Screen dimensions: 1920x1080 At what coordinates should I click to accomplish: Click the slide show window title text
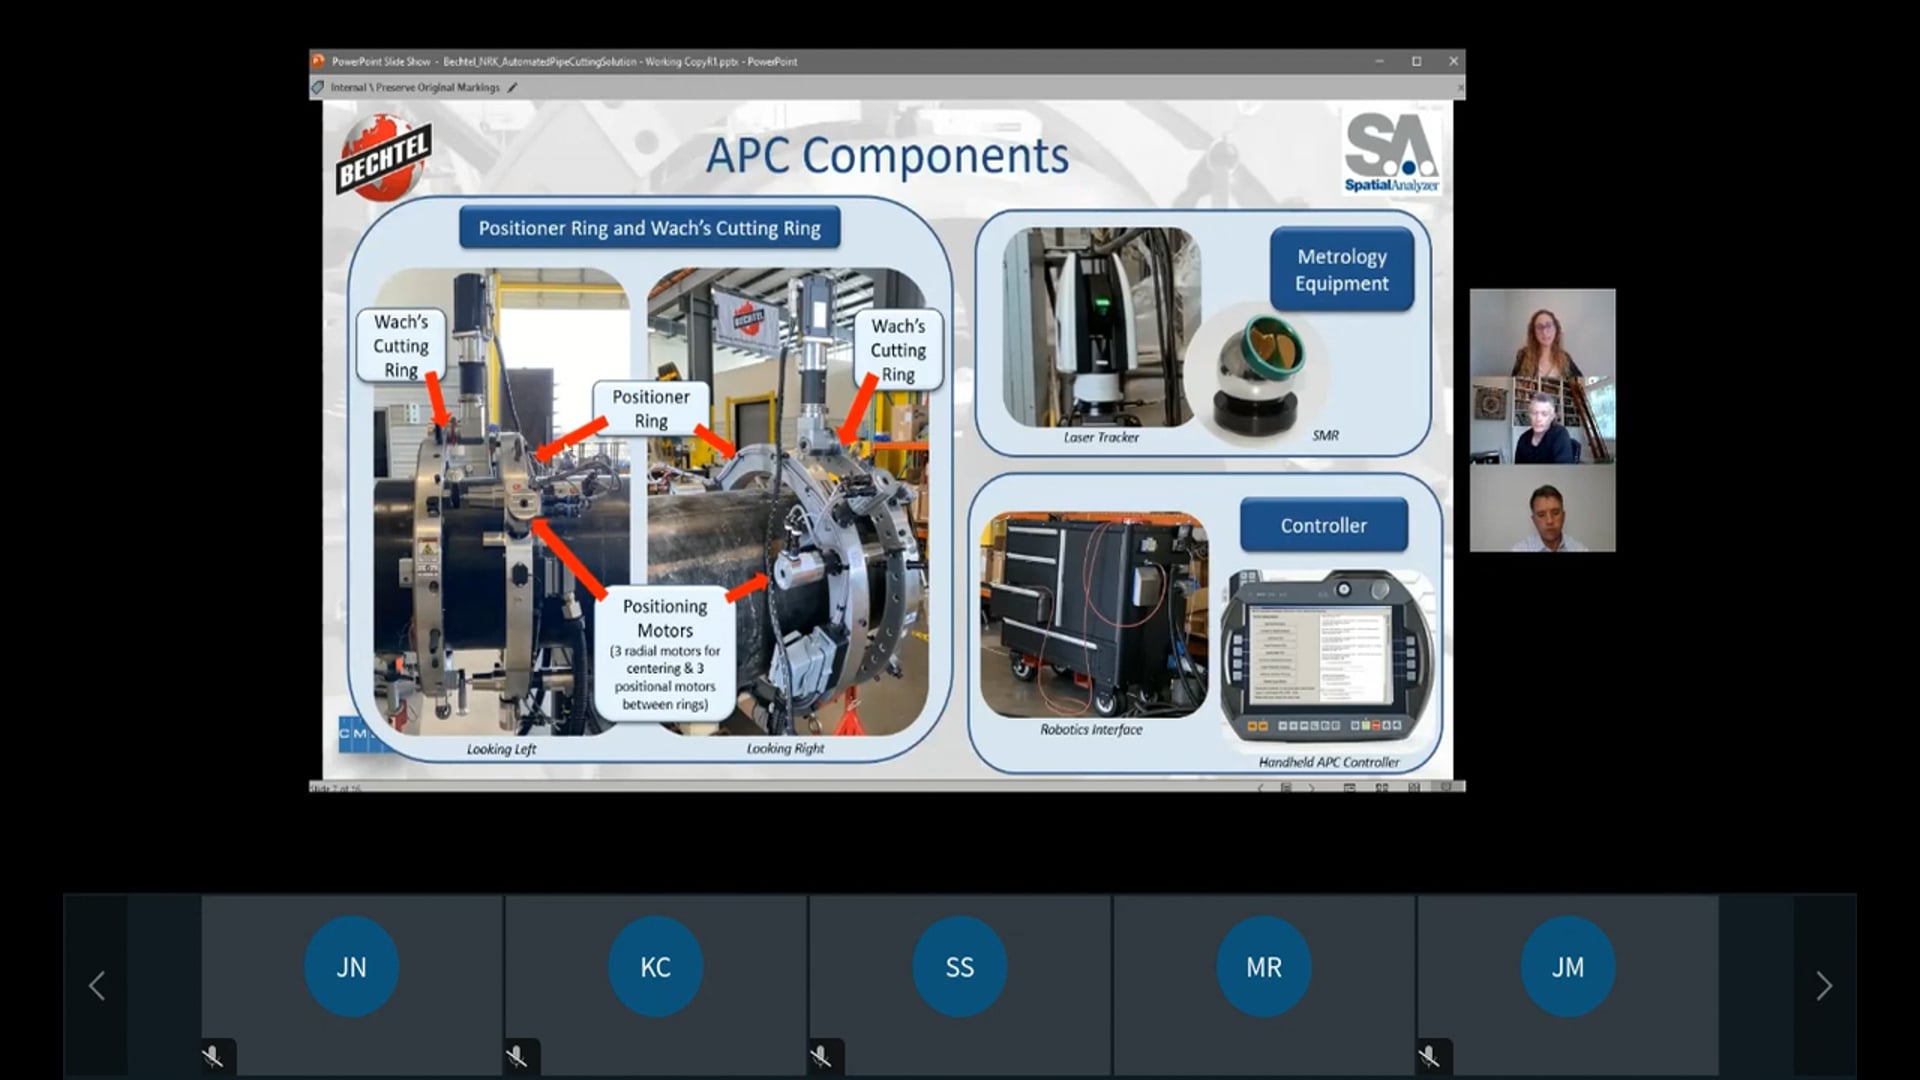pyautogui.click(x=565, y=61)
